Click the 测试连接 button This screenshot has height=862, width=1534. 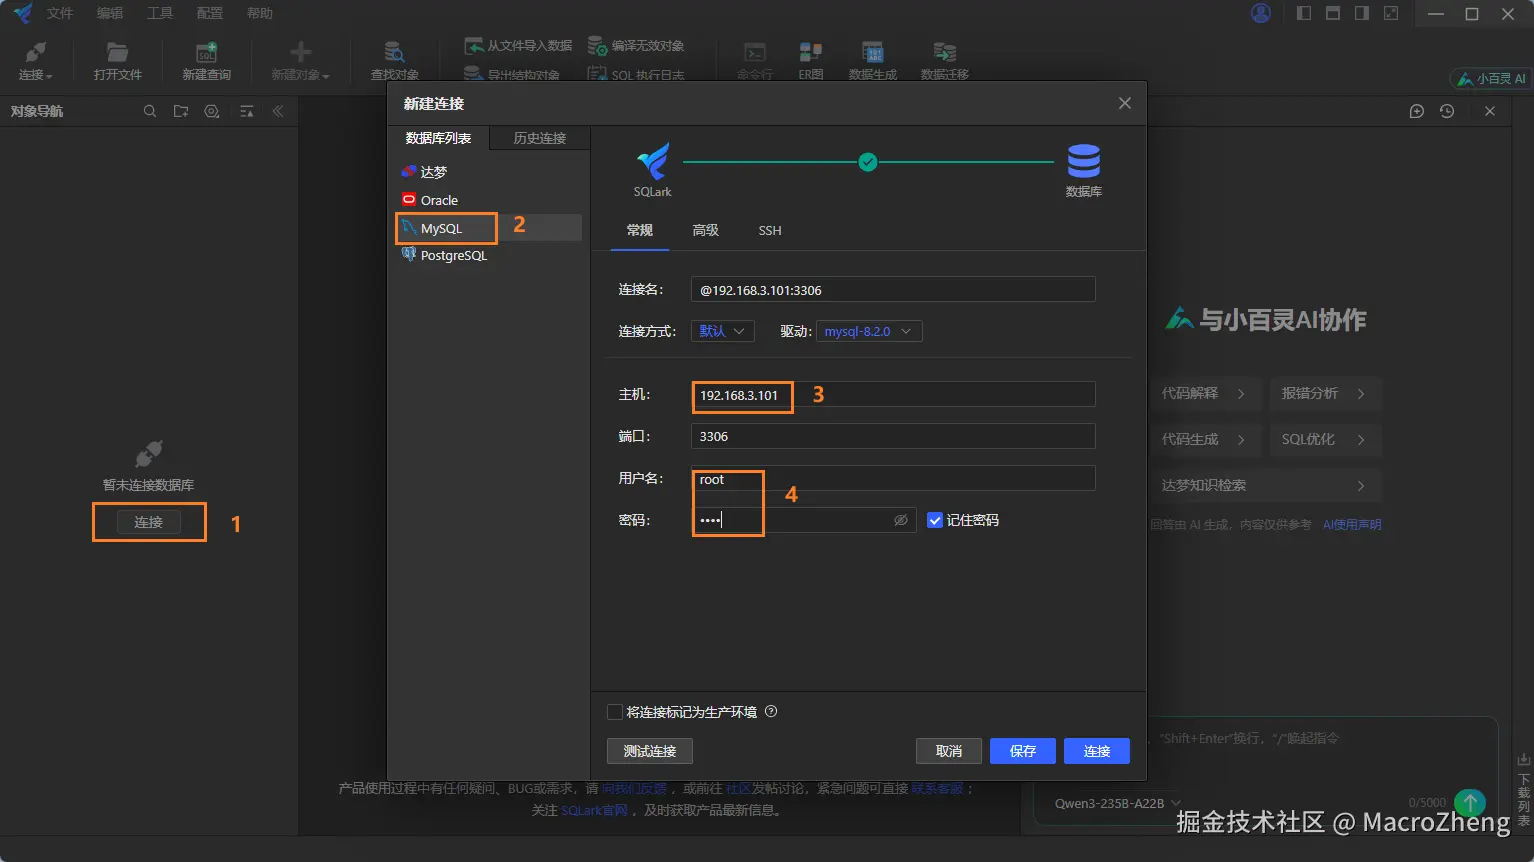click(x=650, y=751)
